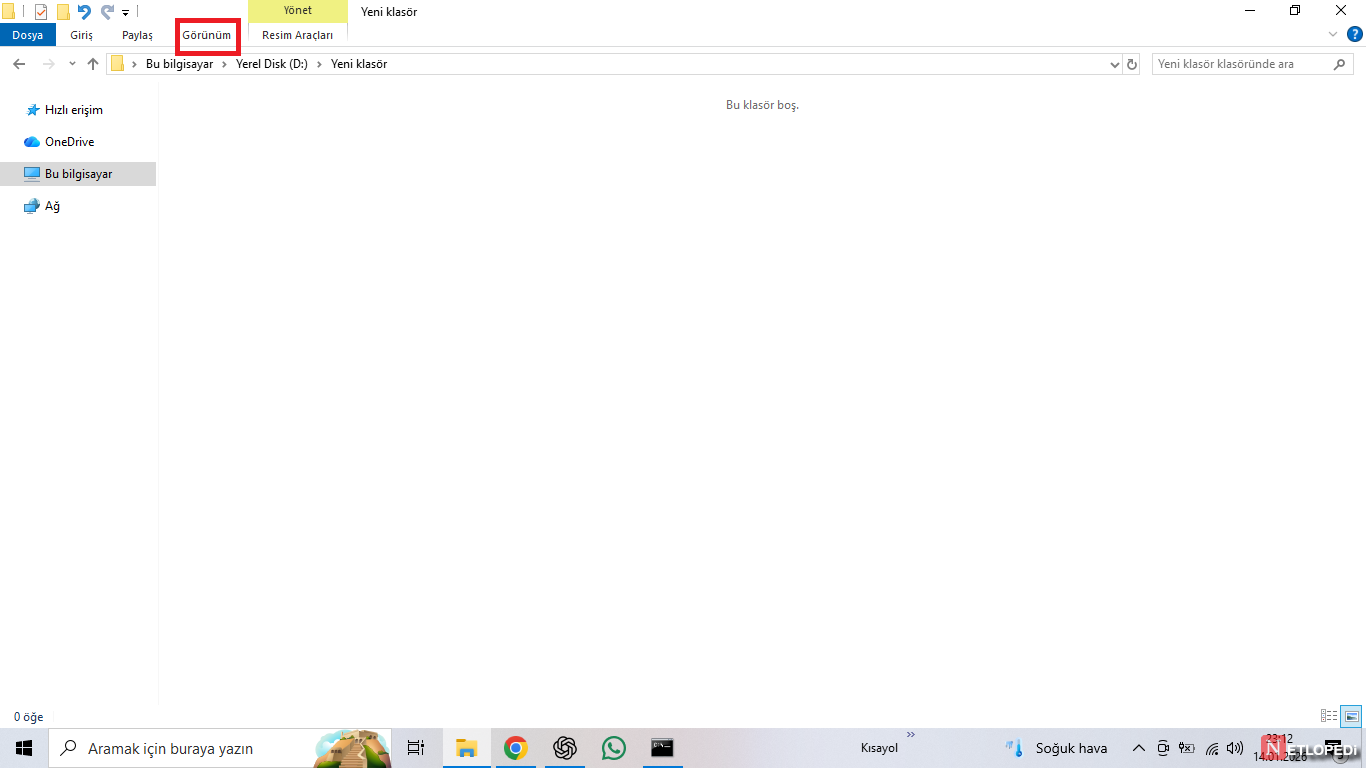
Task: Click Yerel Disk (D:) in the address path
Action: coord(272,64)
